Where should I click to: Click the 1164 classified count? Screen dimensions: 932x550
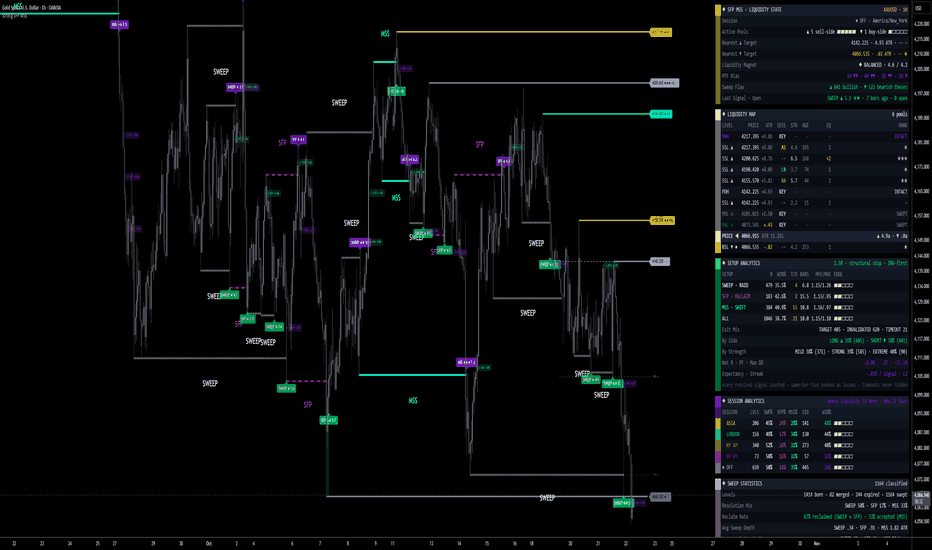click(x=891, y=484)
